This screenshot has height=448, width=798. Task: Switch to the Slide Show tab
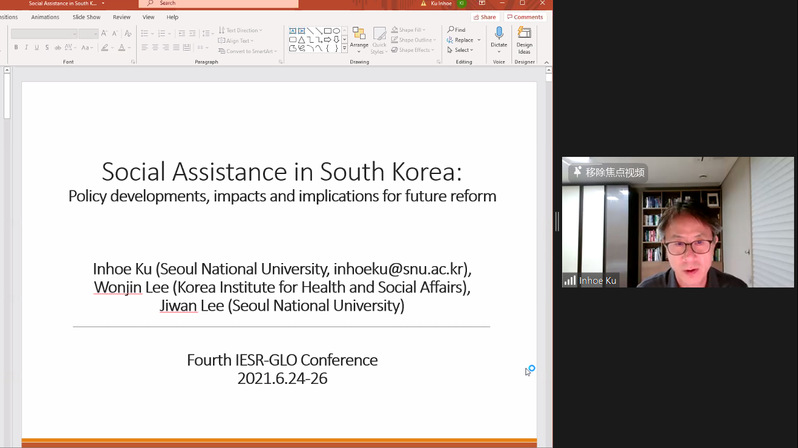[x=86, y=17]
